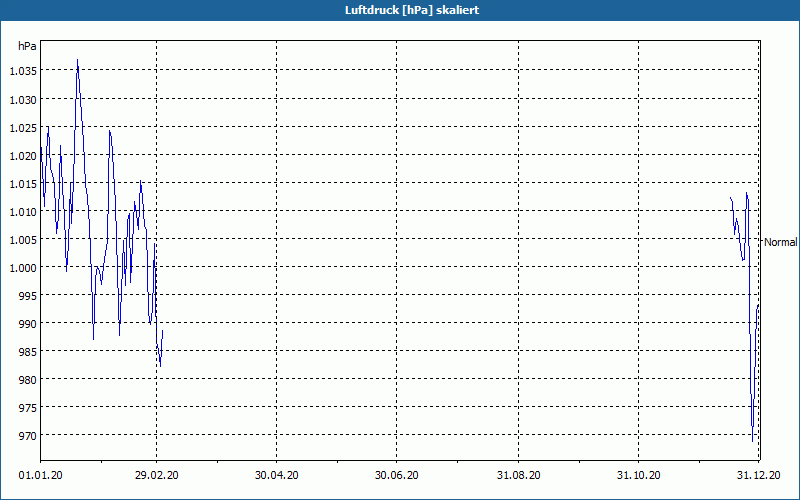The image size is (800, 500).
Task: Click the 1.030 value on the y-axis
Action: [x=23, y=99]
